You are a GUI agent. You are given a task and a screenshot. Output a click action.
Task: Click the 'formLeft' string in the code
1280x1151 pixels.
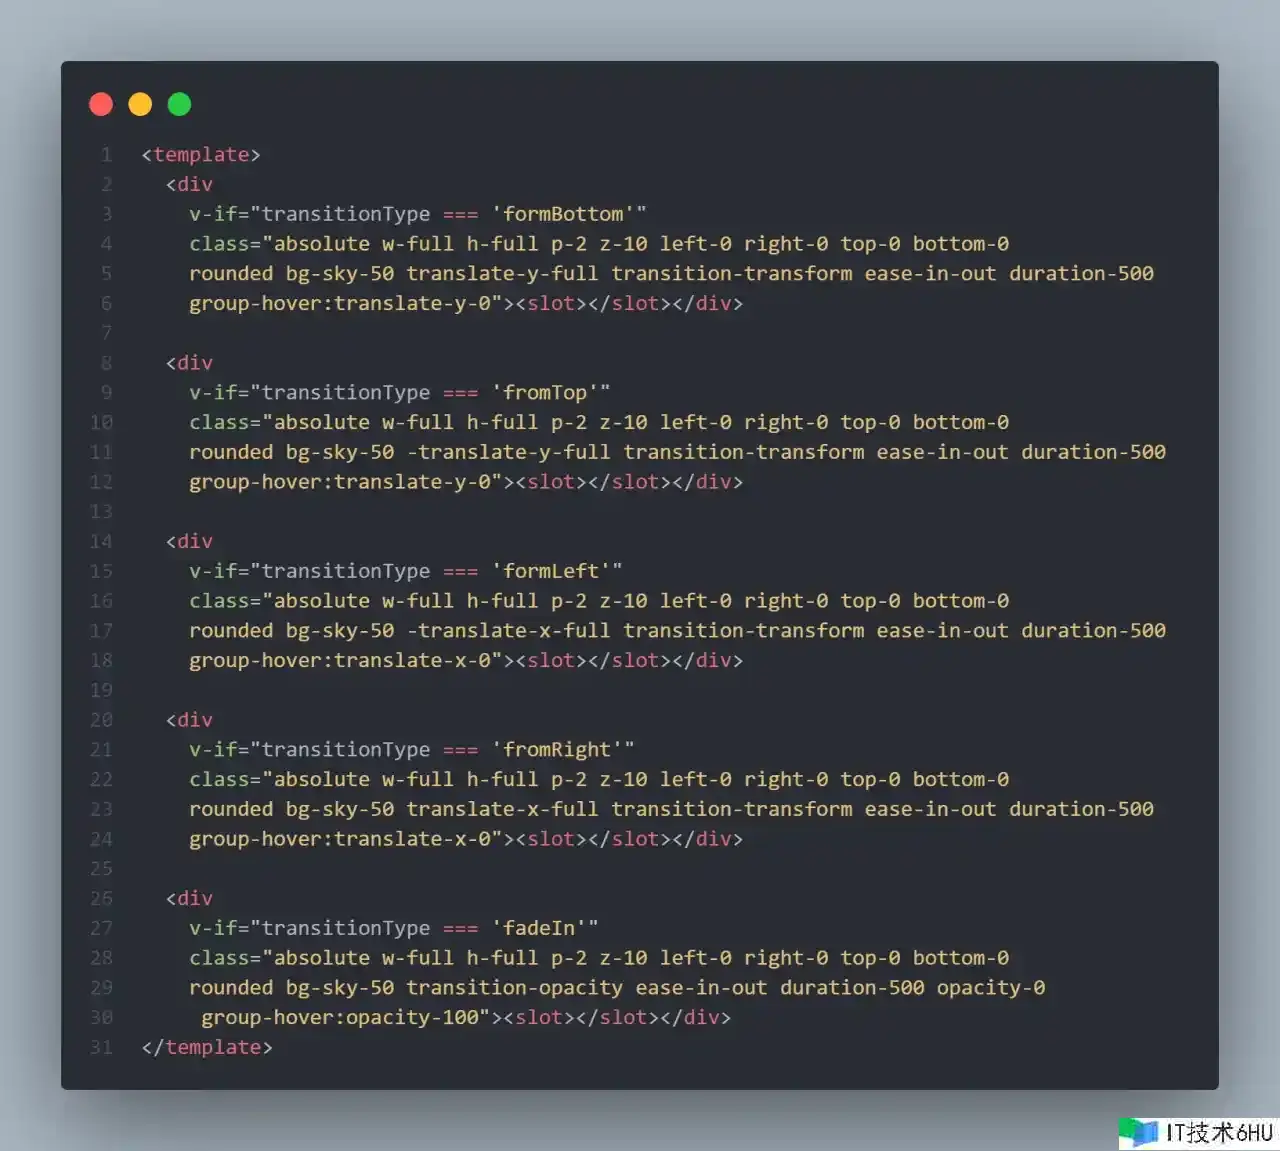pos(551,571)
